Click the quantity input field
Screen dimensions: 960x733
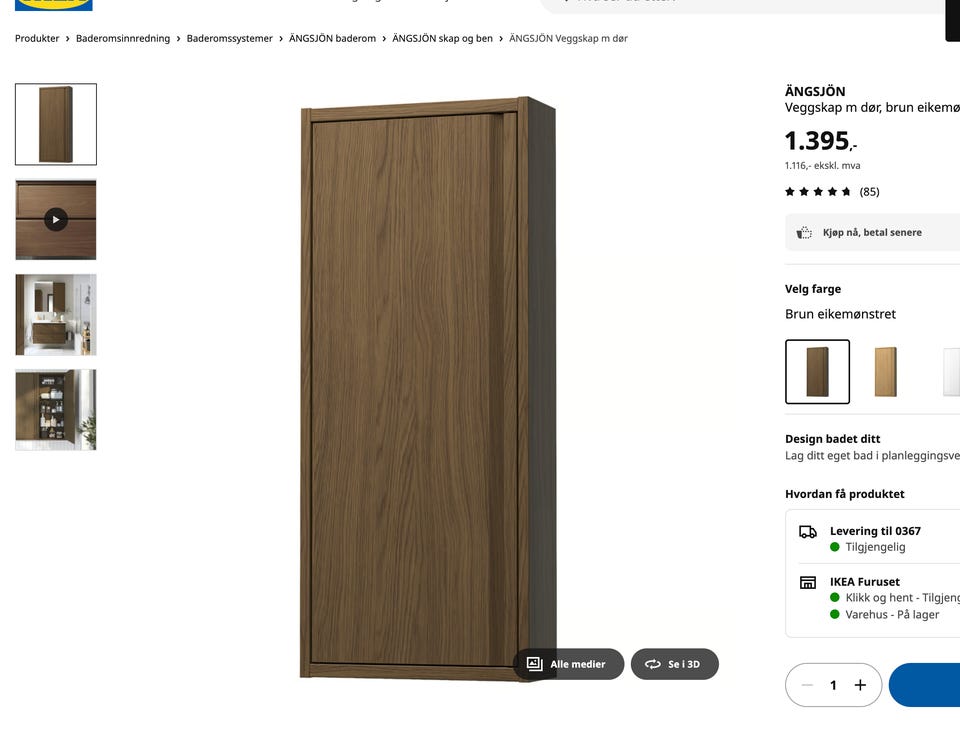pyautogui.click(x=833, y=685)
